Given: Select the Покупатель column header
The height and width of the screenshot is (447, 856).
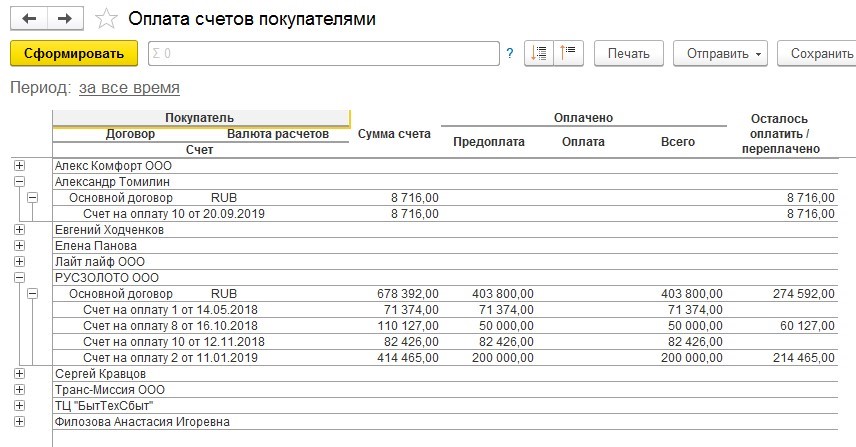Looking at the screenshot, I should pyautogui.click(x=200, y=118).
